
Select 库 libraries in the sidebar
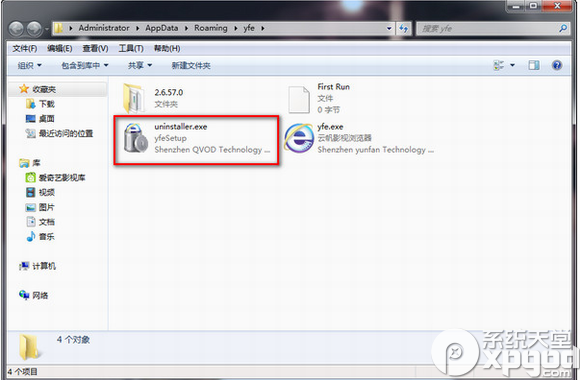[36, 163]
